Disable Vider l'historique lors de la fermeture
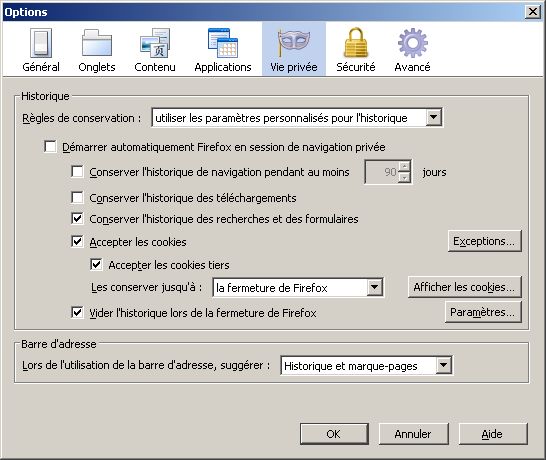Image resolution: width=546 pixels, height=460 pixels. [77, 312]
